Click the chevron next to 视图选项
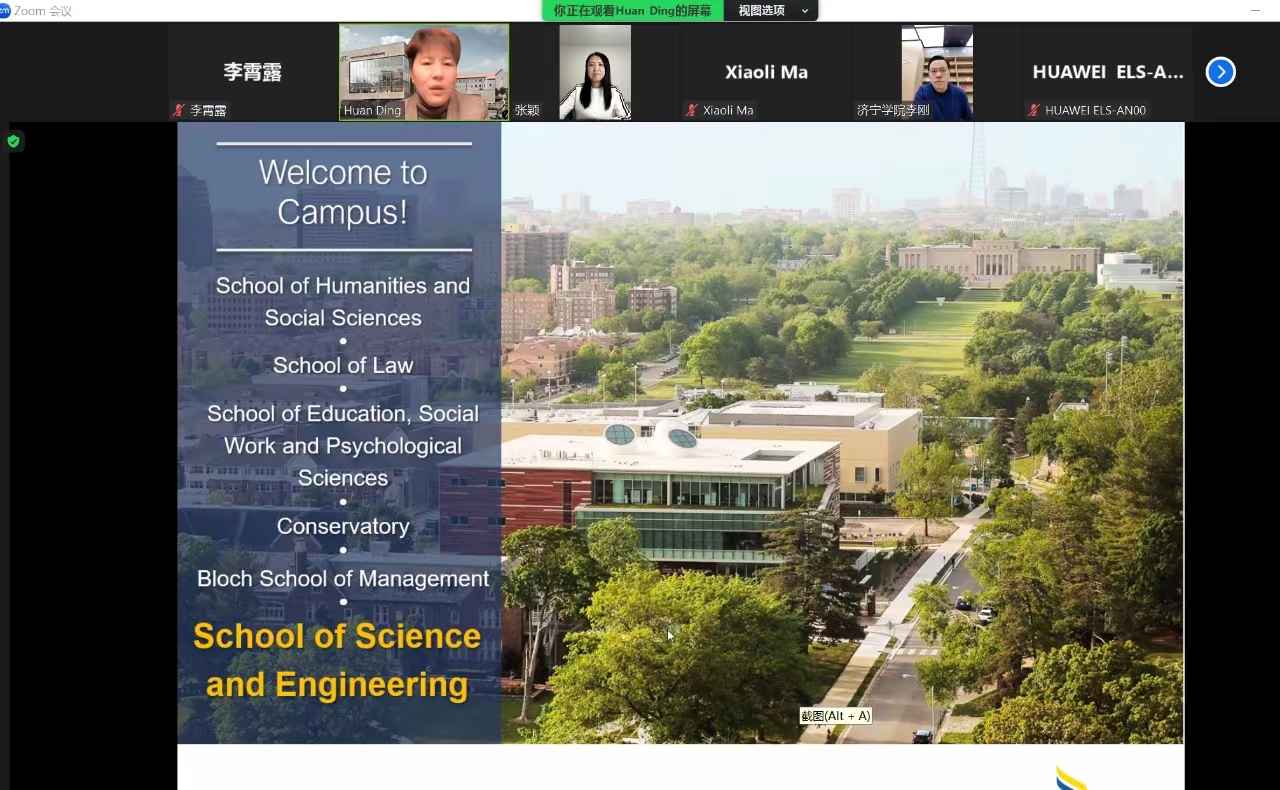The height and width of the screenshot is (790, 1280). tap(804, 11)
